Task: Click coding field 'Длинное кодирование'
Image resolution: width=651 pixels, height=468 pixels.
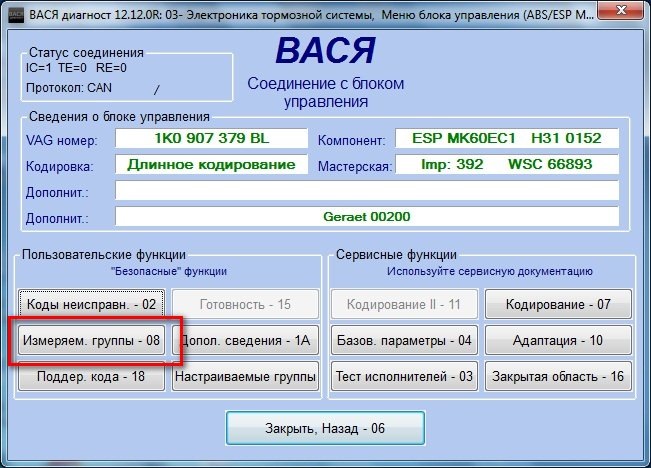Action: 211,164
